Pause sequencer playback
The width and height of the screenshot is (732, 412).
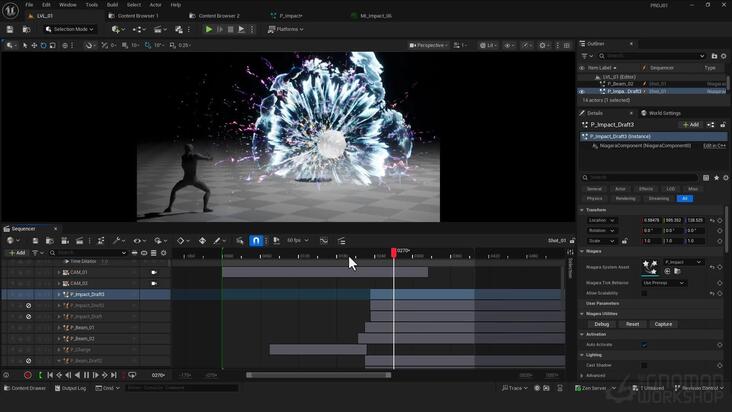coord(86,375)
